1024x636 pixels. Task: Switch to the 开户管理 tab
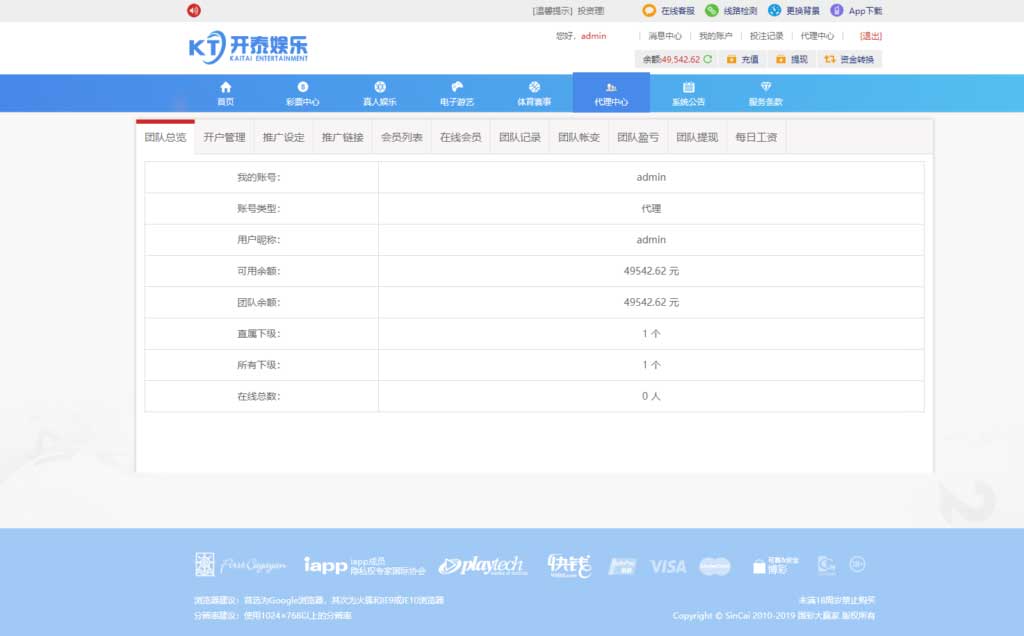tap(224, 137)
